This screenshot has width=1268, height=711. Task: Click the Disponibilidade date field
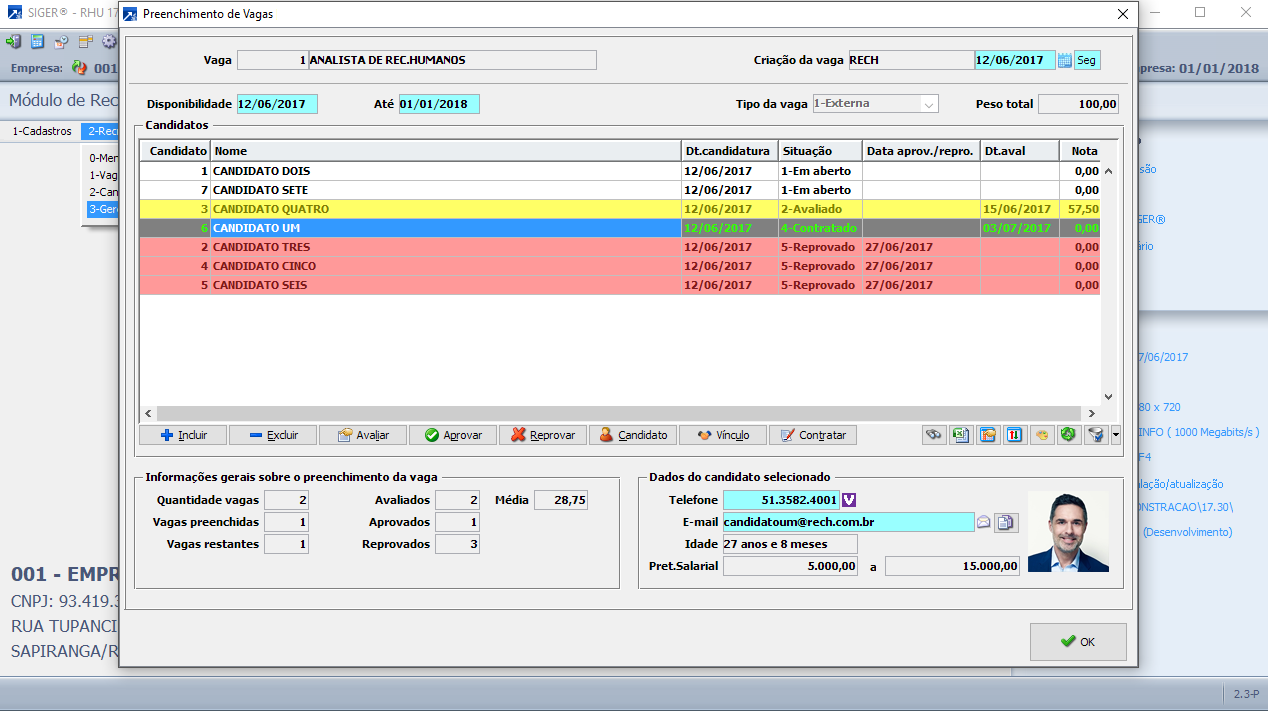point(277,104)
